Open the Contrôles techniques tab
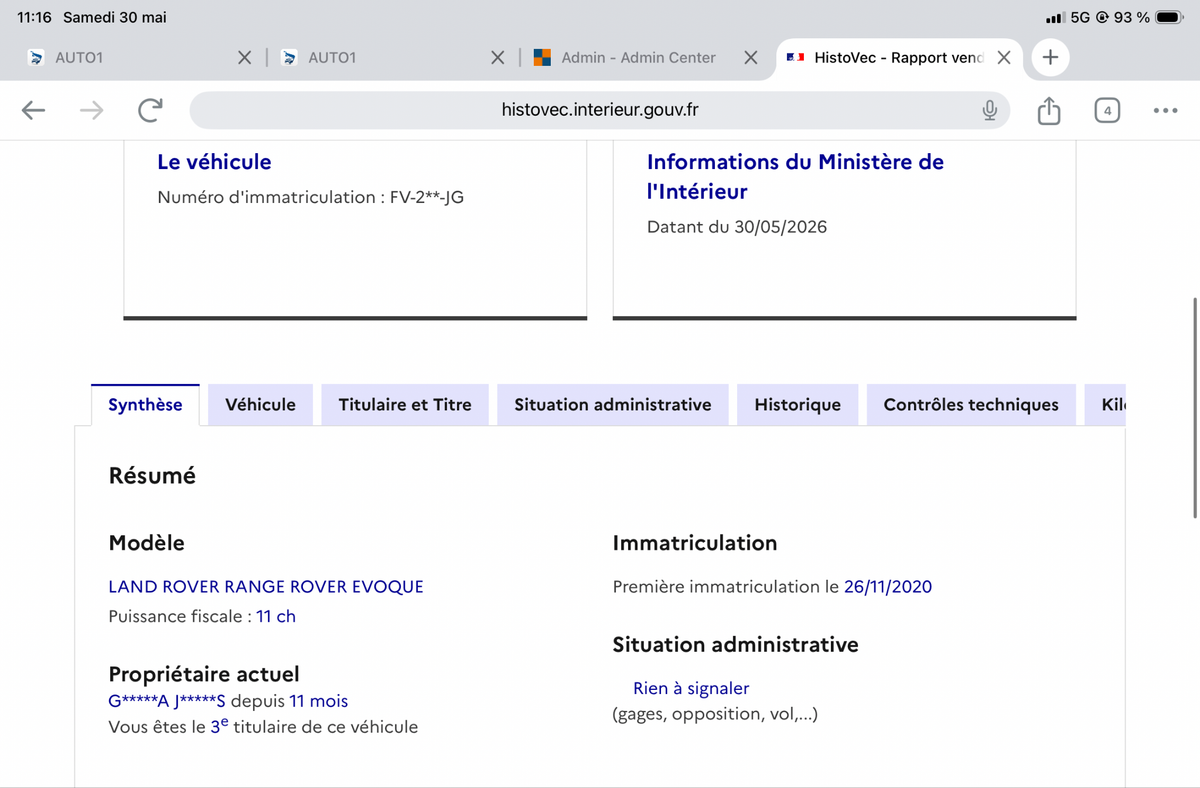Screen dimensions: 1200x788 coord(971,405)
